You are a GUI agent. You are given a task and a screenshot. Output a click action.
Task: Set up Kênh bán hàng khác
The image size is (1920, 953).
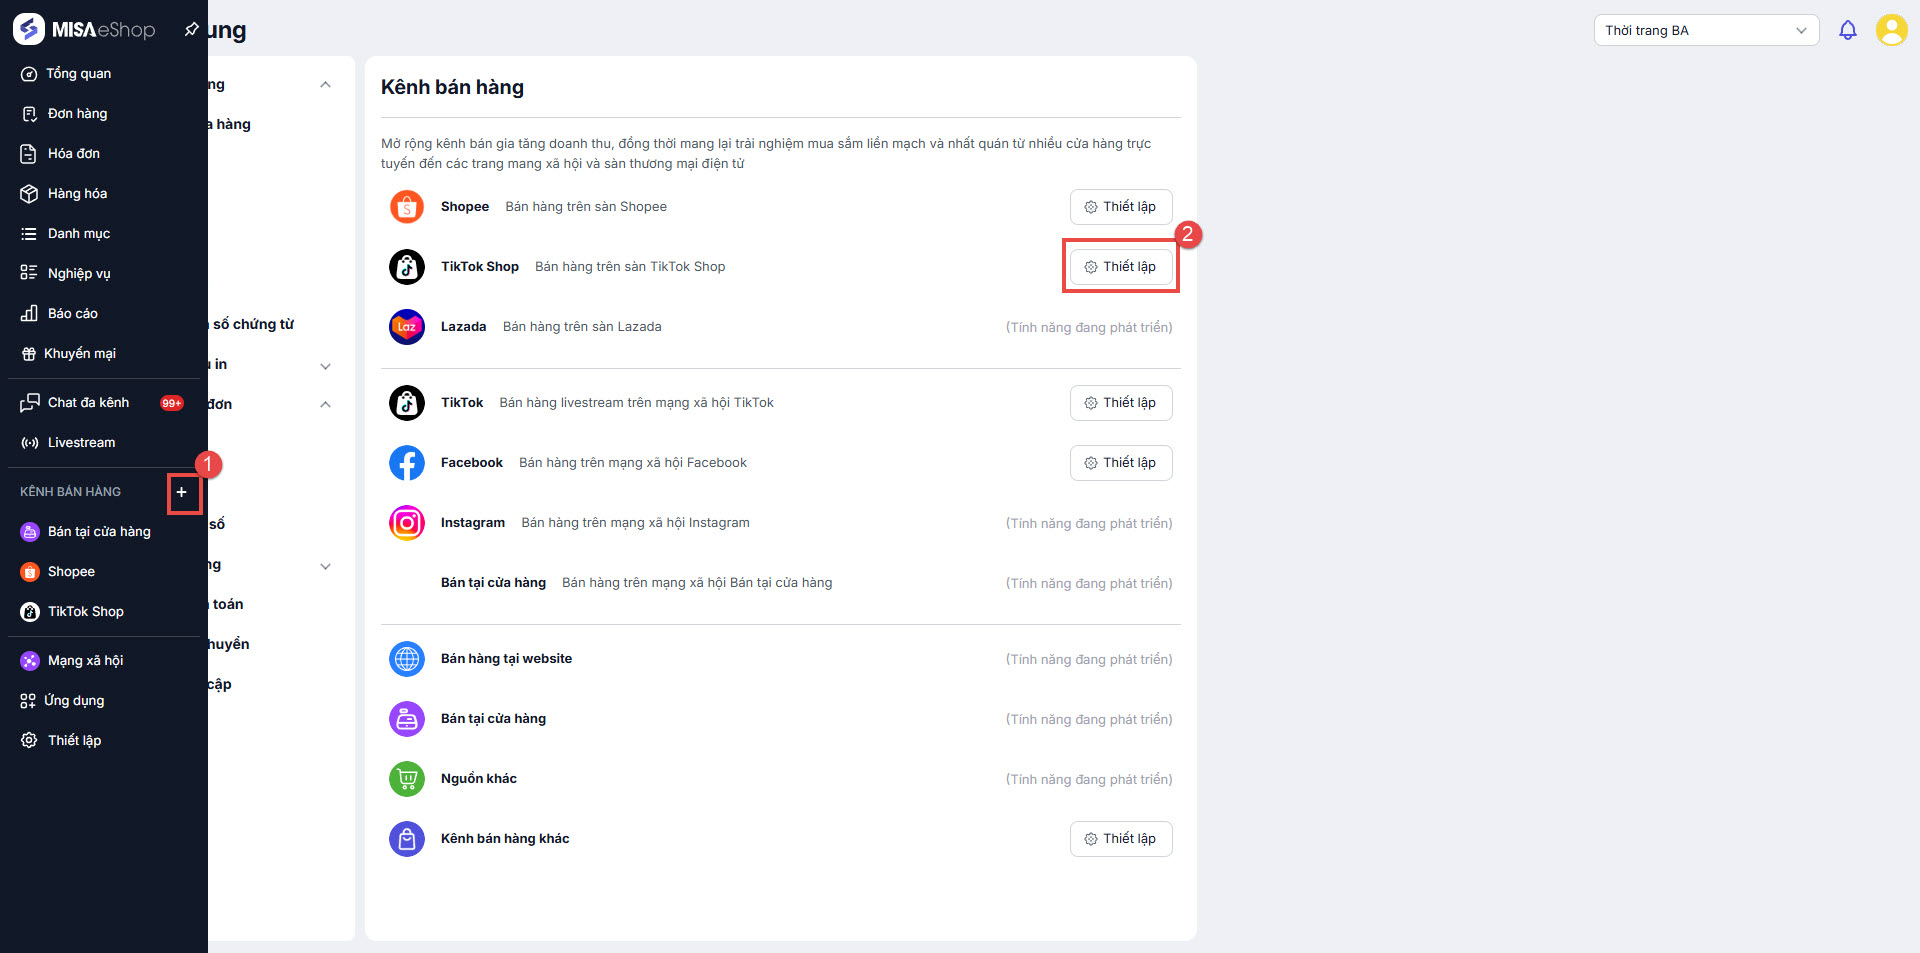pyautogui.click(x=1120, y=839)
